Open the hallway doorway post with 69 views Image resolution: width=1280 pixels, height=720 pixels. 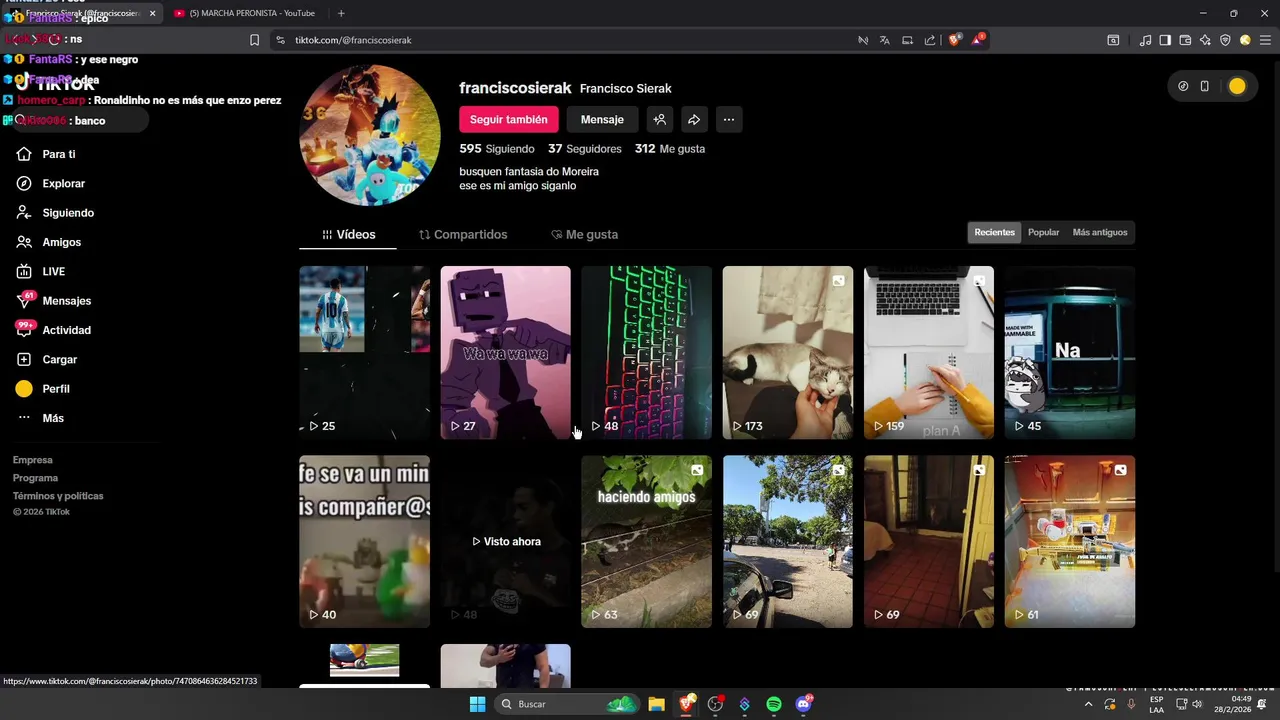(x=929, y=541)
